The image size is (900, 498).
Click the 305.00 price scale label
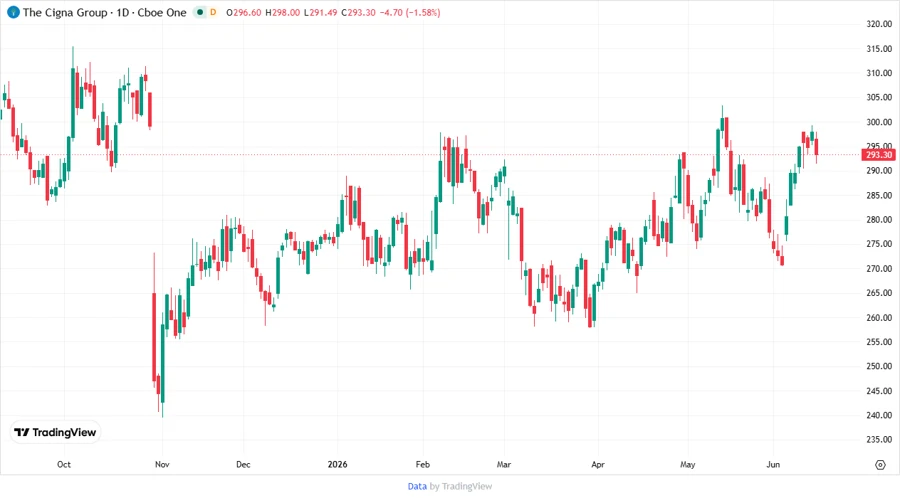(x=879, y=98)
